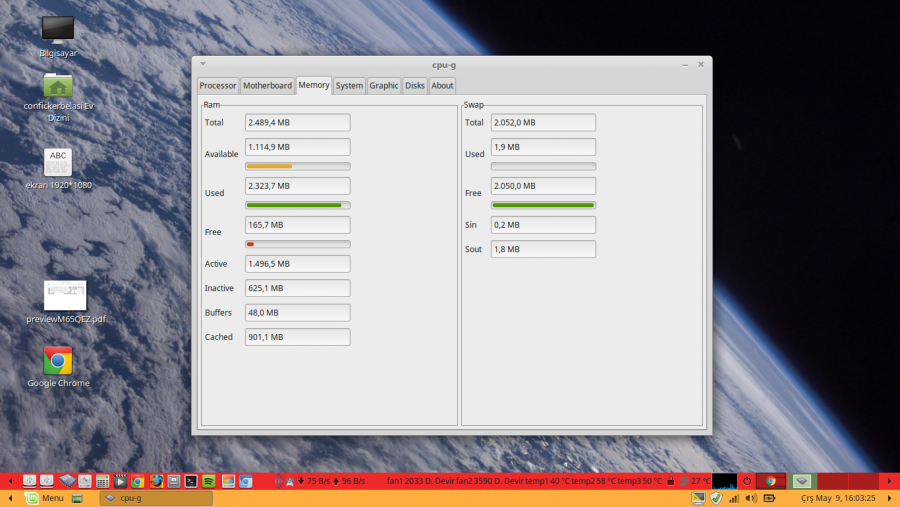Open the Google Chrome desktop shortcut

coord(58,361)
